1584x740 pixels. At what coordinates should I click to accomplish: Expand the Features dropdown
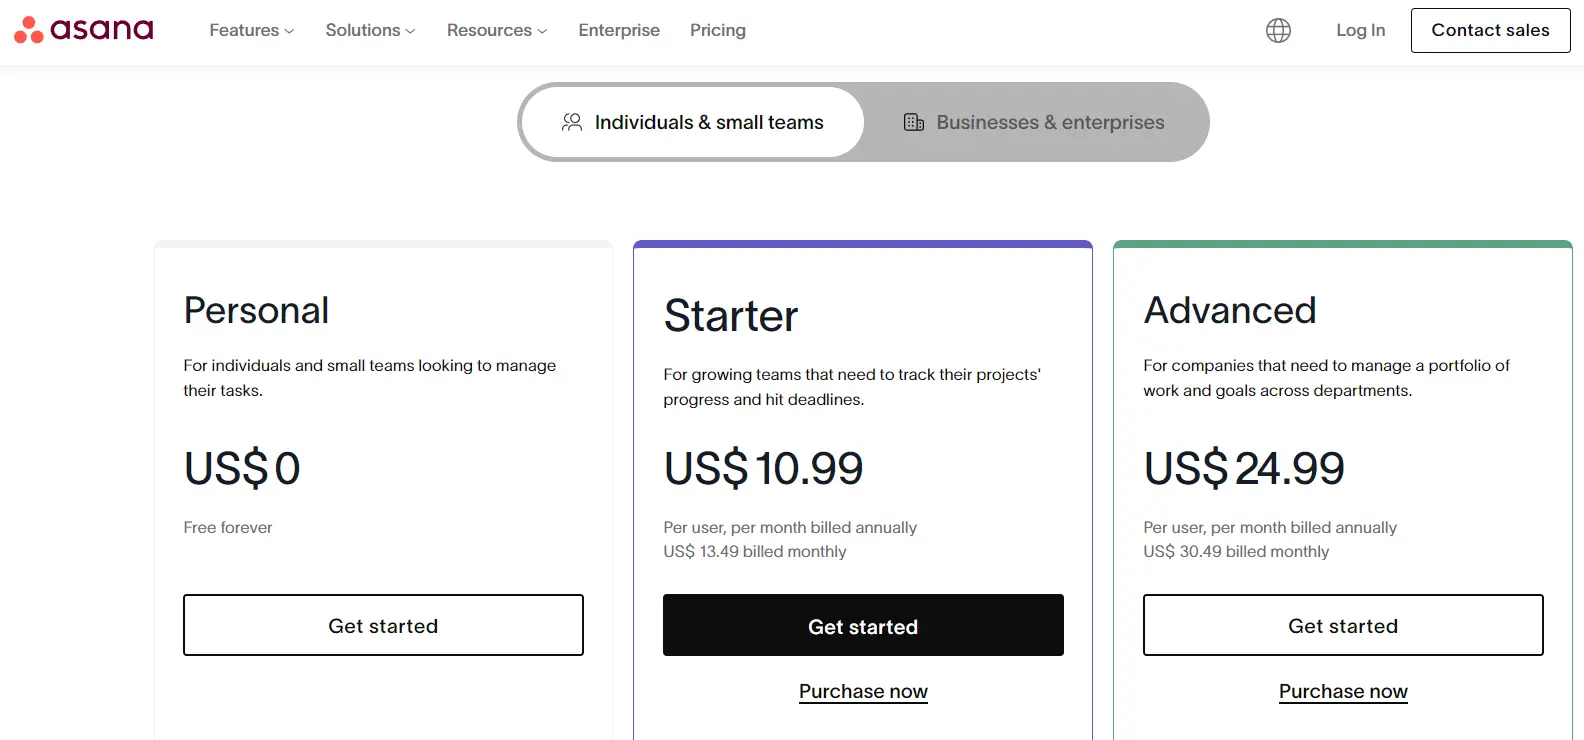pos(252,30)
